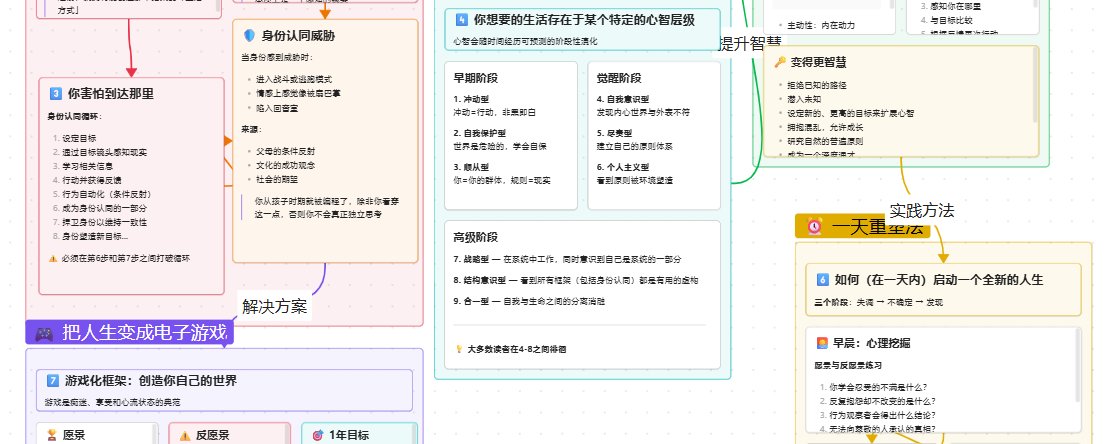Click bullet 进入战斗或逃跑模式
Image resolution: width=1110 pixels, height=444 pixels.
click(x=294, y=79)
